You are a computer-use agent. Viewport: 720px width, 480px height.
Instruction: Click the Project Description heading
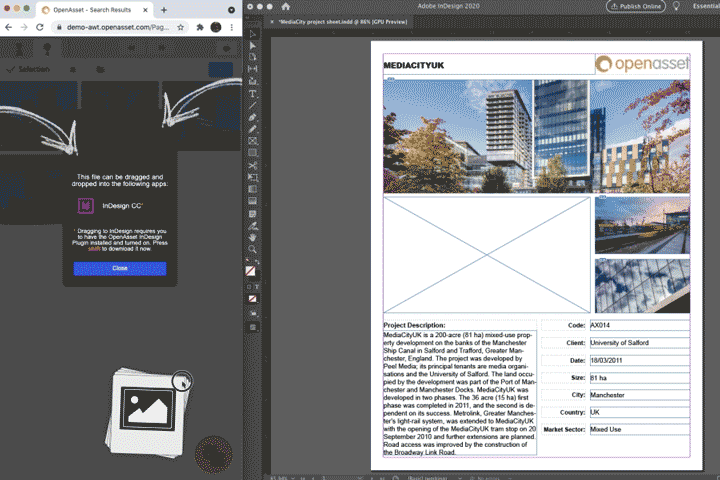[414, 325]
